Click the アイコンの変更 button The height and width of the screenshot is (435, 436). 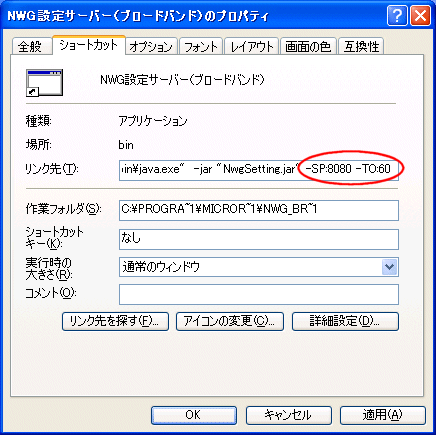click(x=230, y=321)
